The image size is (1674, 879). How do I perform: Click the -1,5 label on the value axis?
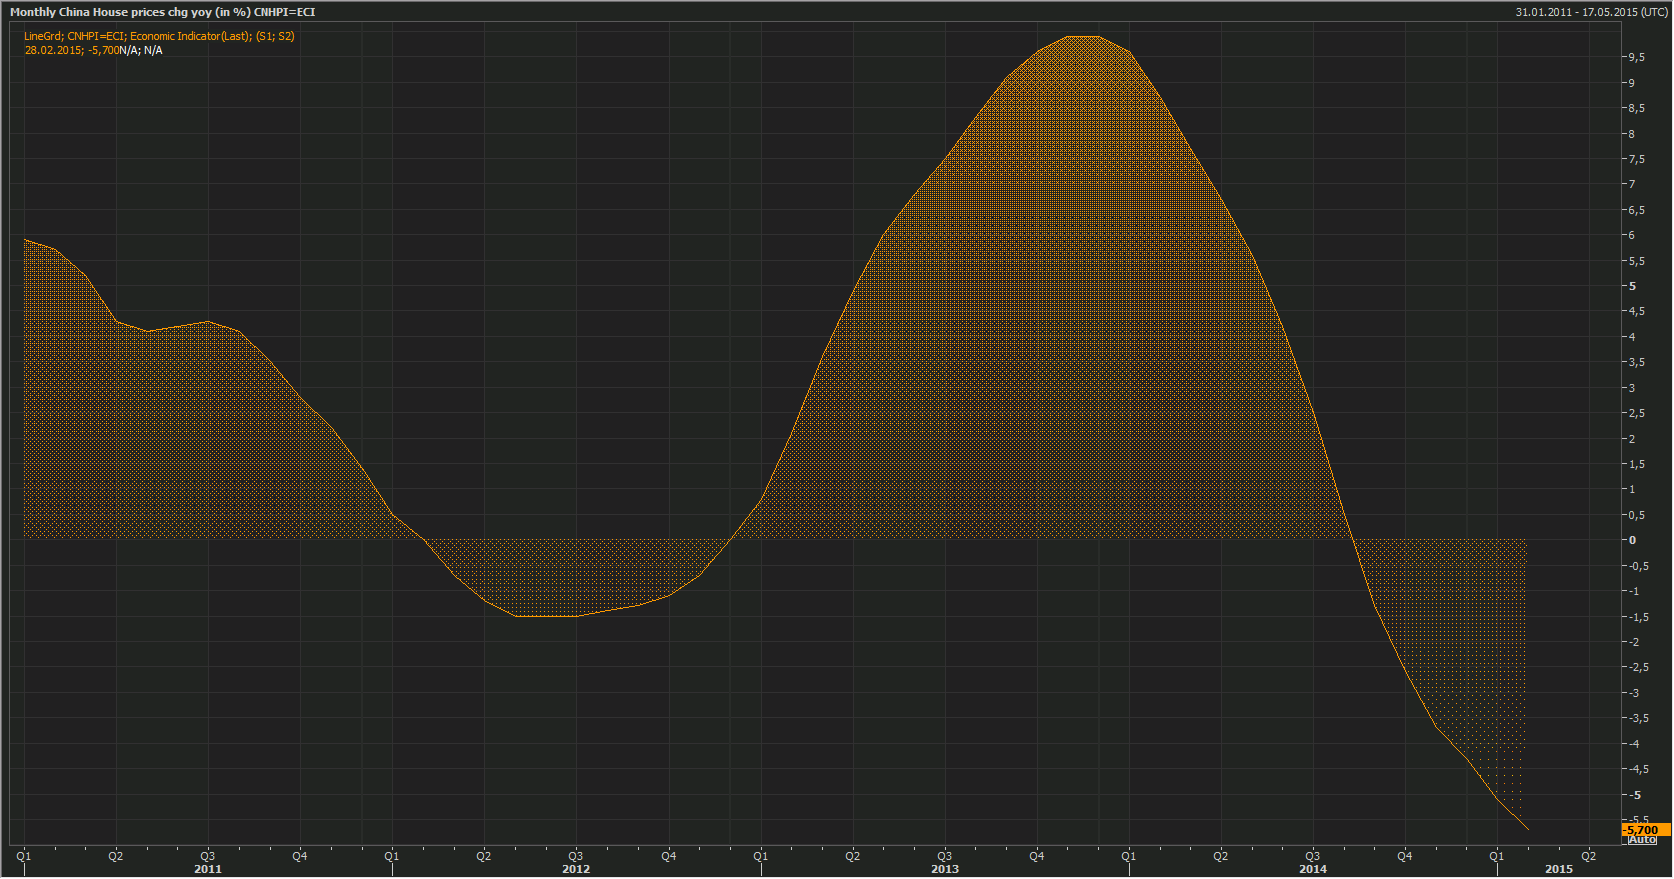coord(1638,617)
